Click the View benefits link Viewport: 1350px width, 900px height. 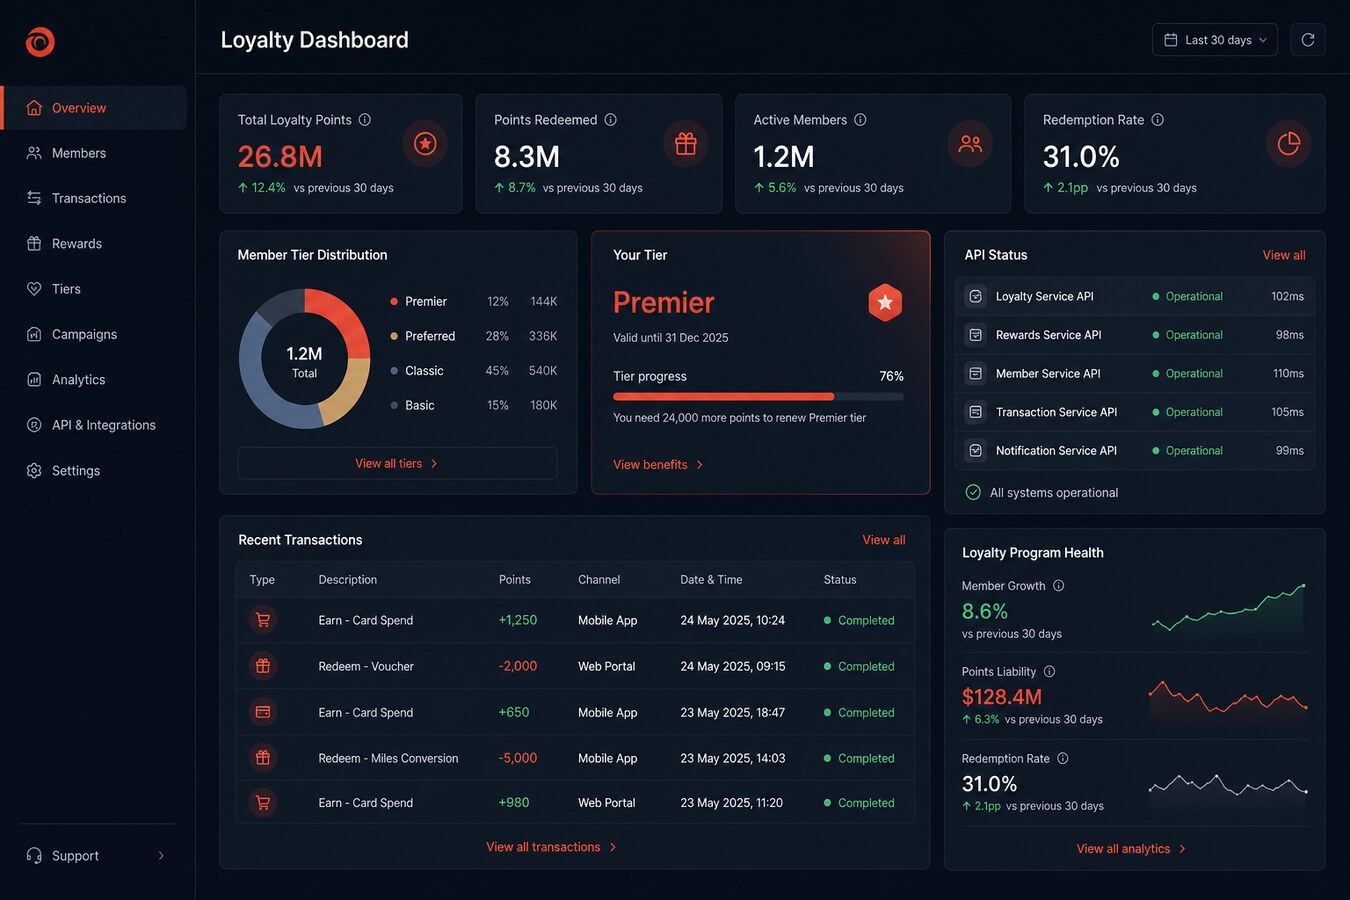coord(658,465)
